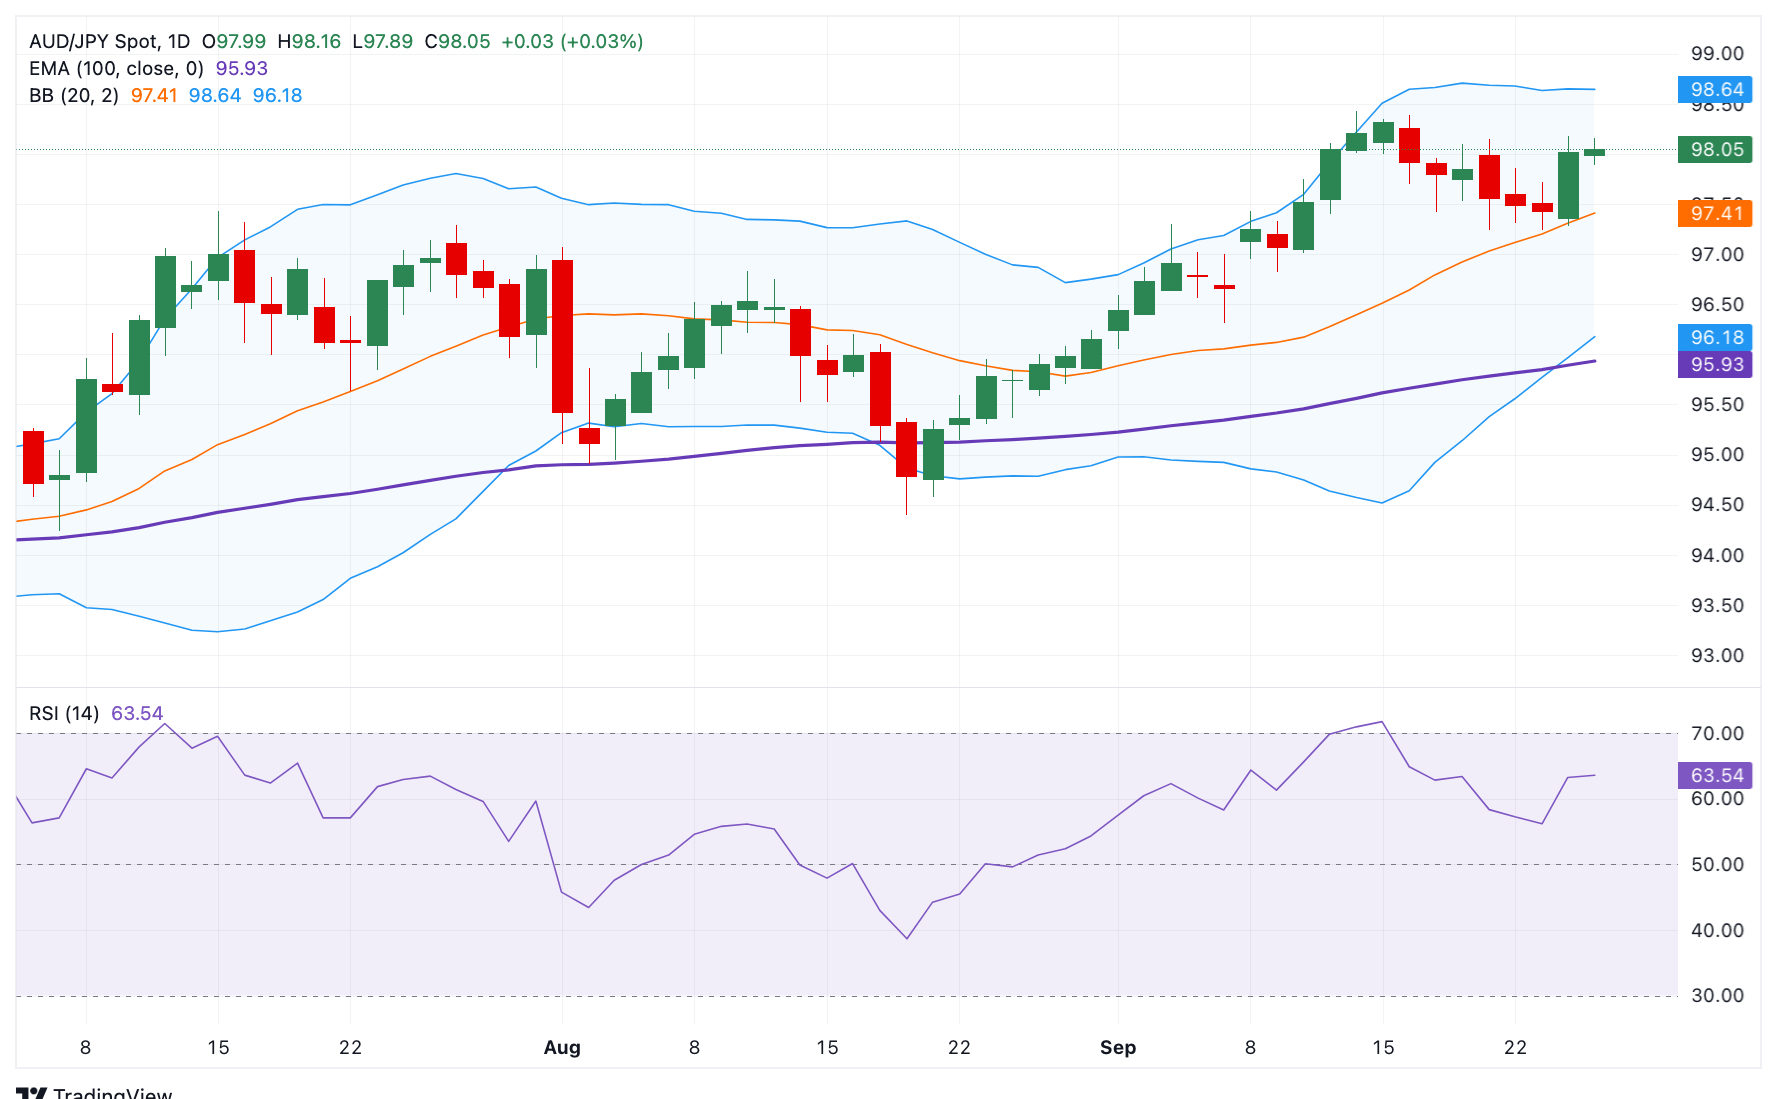Click the green 98.05 current price tag
This screenshot has width=1777, height=1099.
click(x=1715, y=149)
